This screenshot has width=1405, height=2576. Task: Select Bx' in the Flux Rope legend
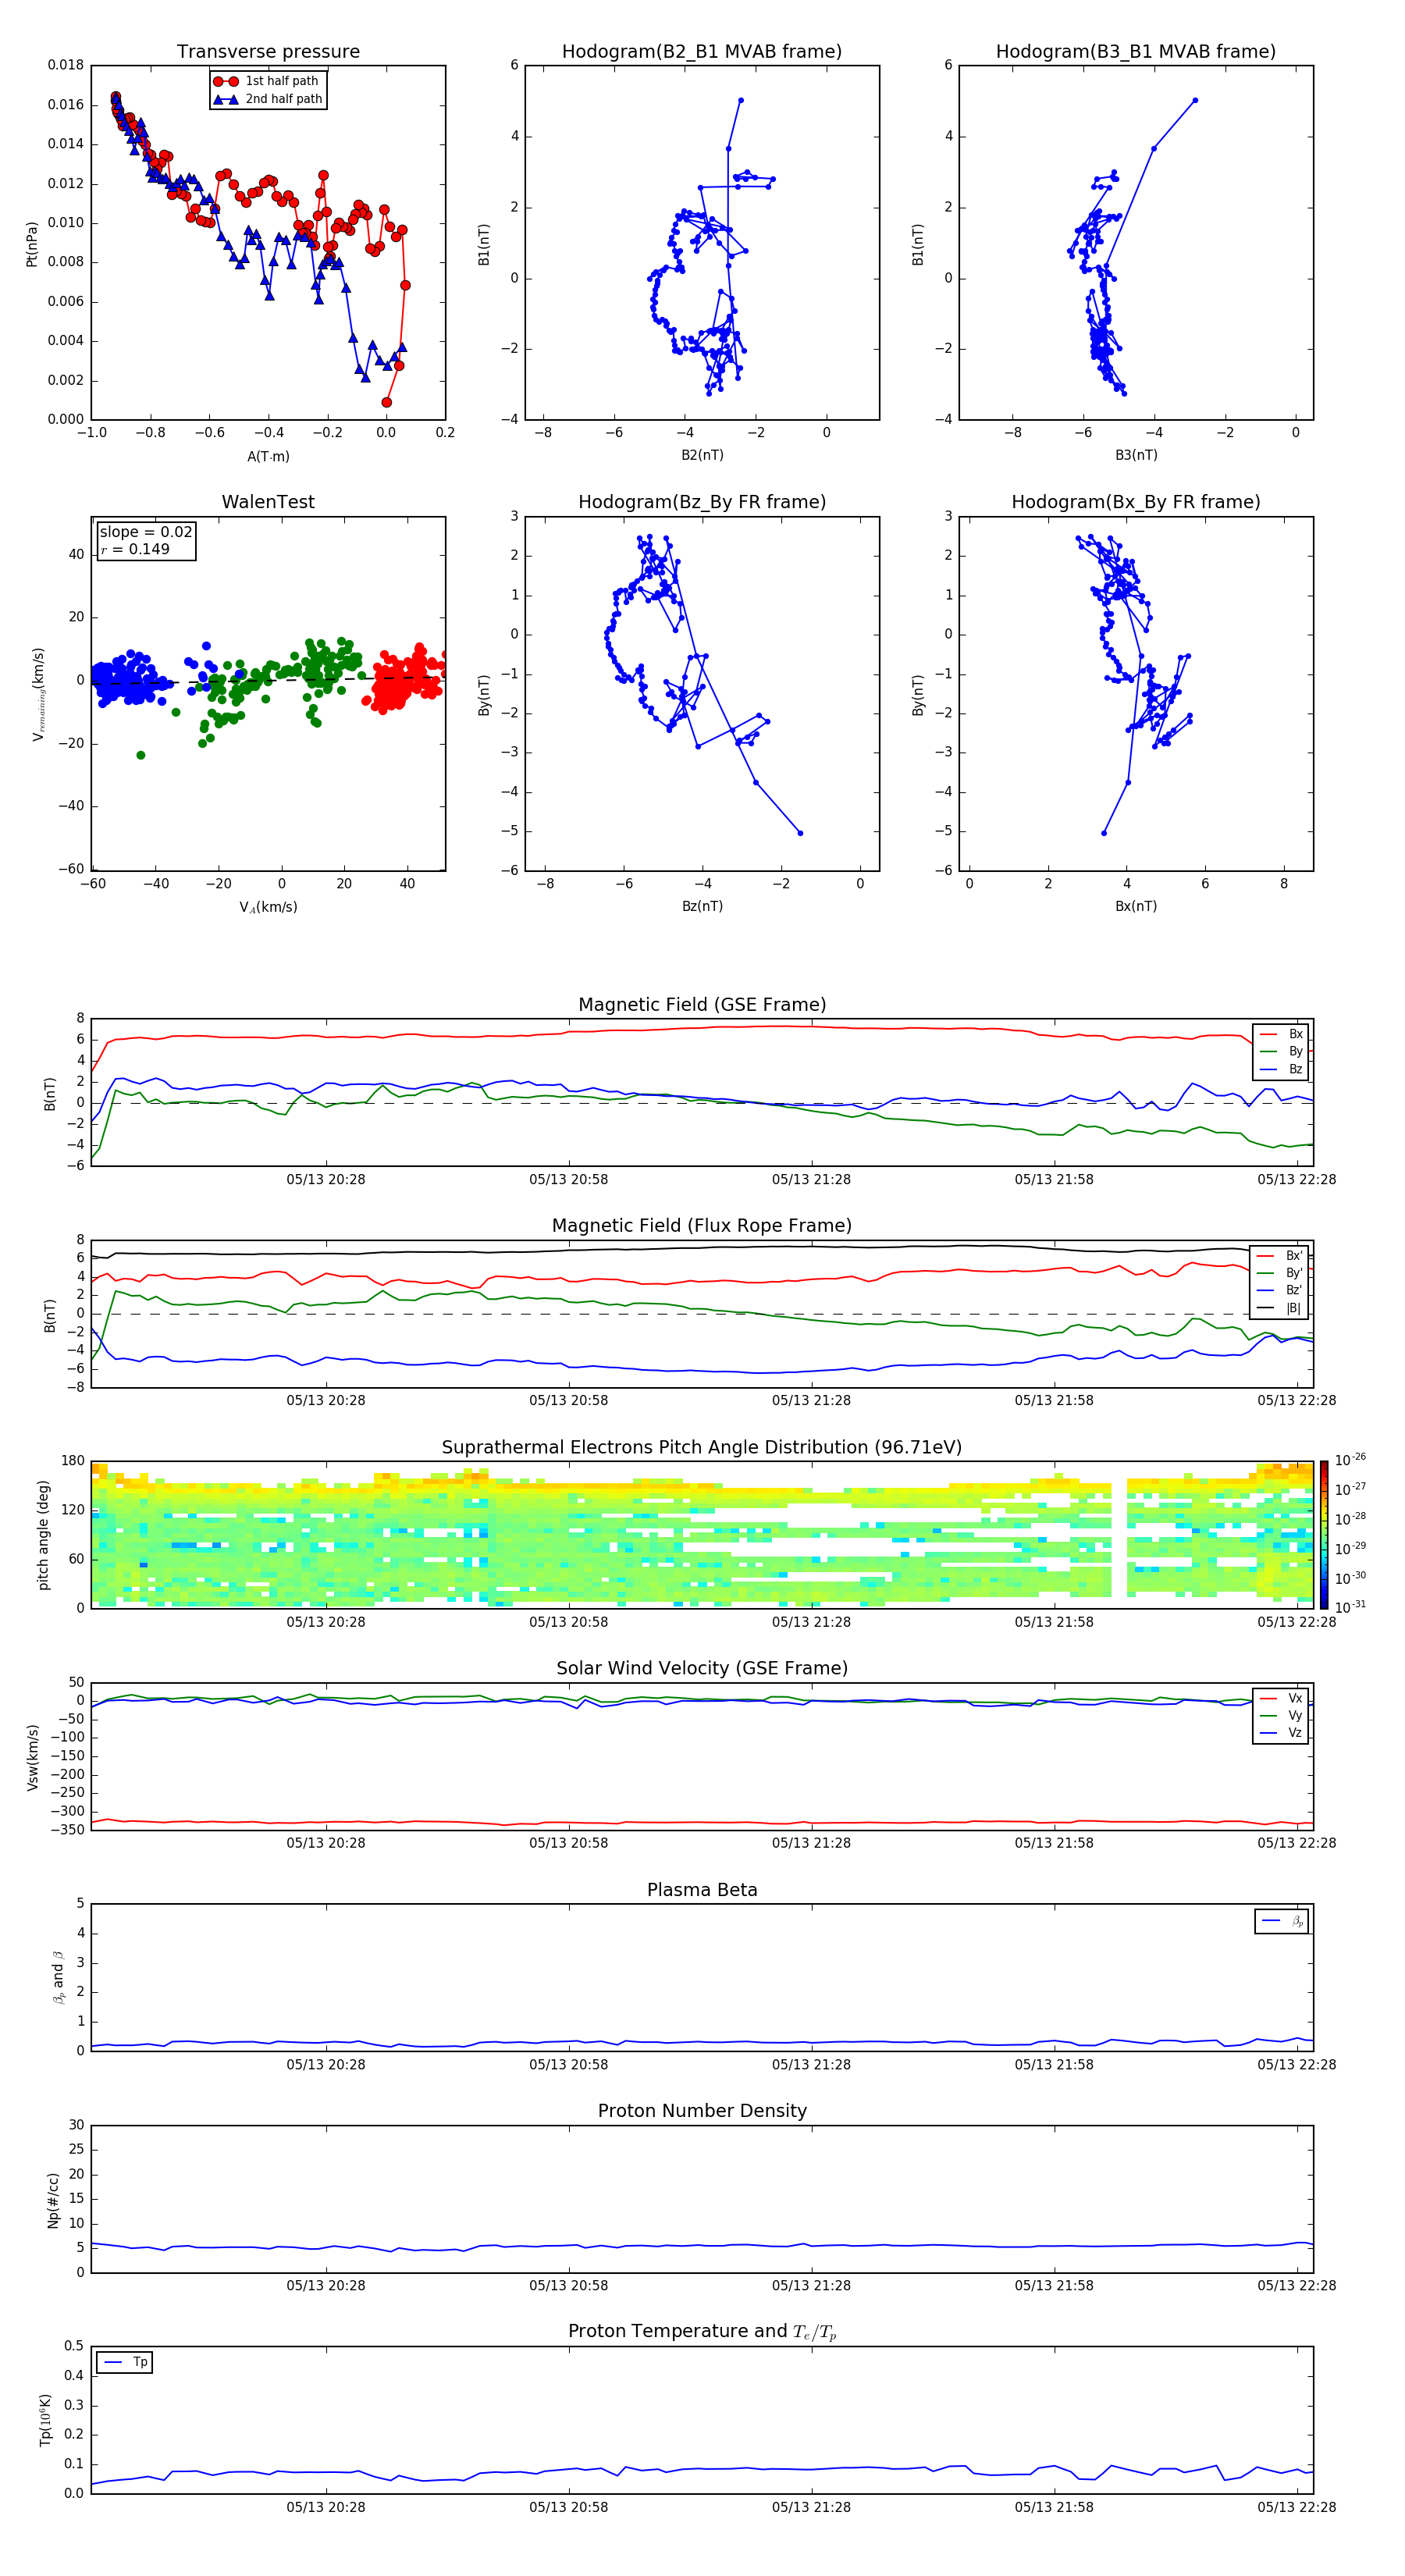coord(1281,1256)
